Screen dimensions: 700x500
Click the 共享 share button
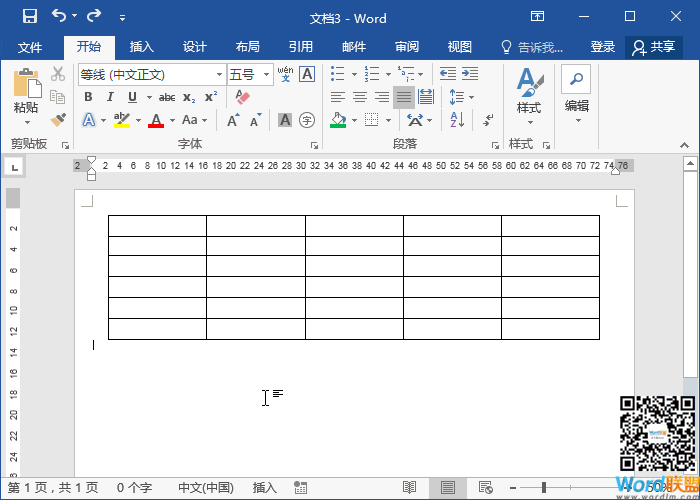point(654,47)
